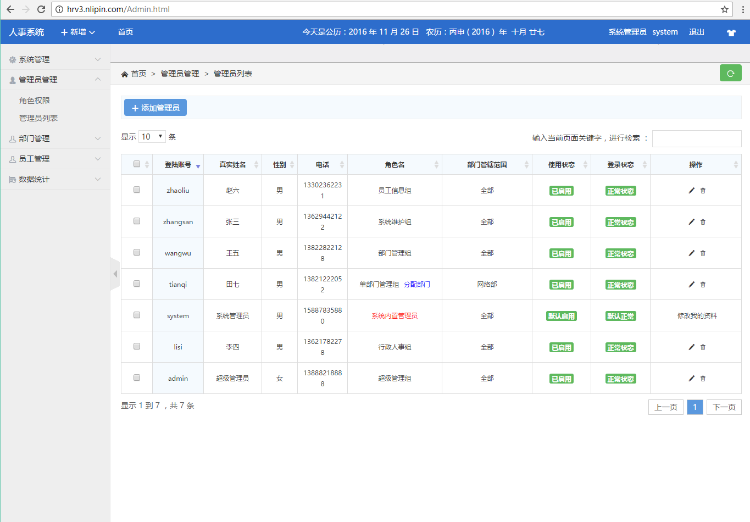This screenshot has height=522, width=750.
Task: Click the browser back arrow
Action: click(x=10, y=9)
